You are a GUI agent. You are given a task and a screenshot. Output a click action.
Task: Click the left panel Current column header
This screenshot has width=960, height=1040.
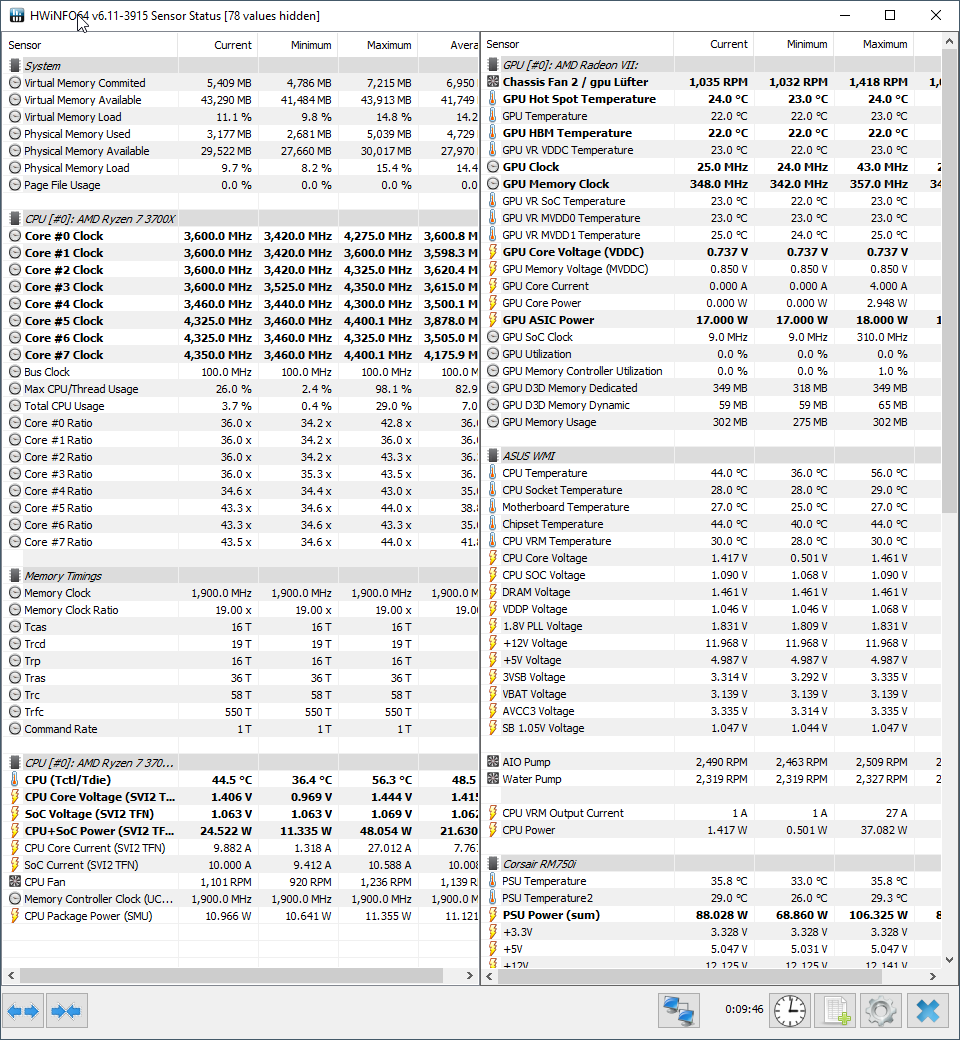tap(218, 45)
